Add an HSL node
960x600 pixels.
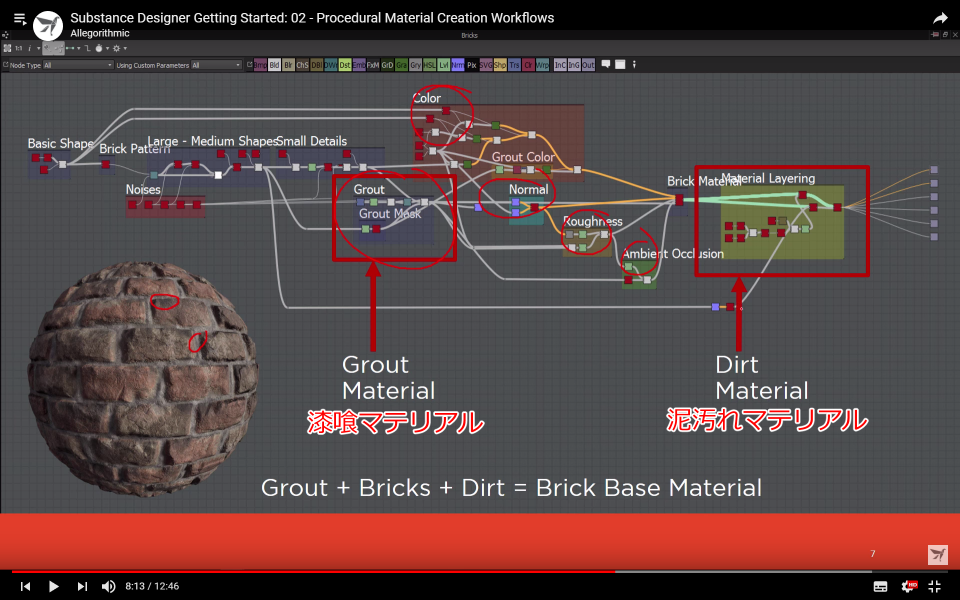coord(429,65)
